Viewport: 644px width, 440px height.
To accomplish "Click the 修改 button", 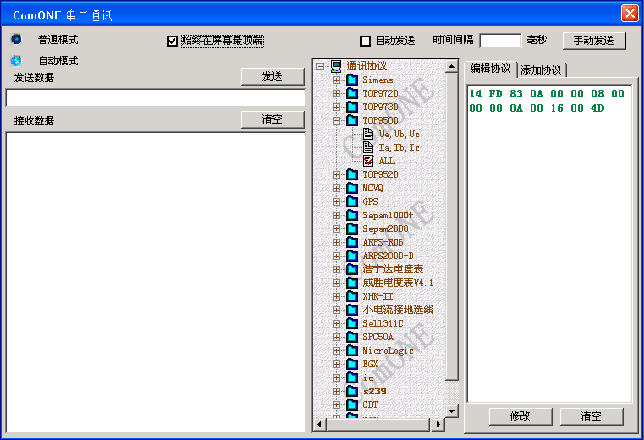I will [x=520, y=415].
